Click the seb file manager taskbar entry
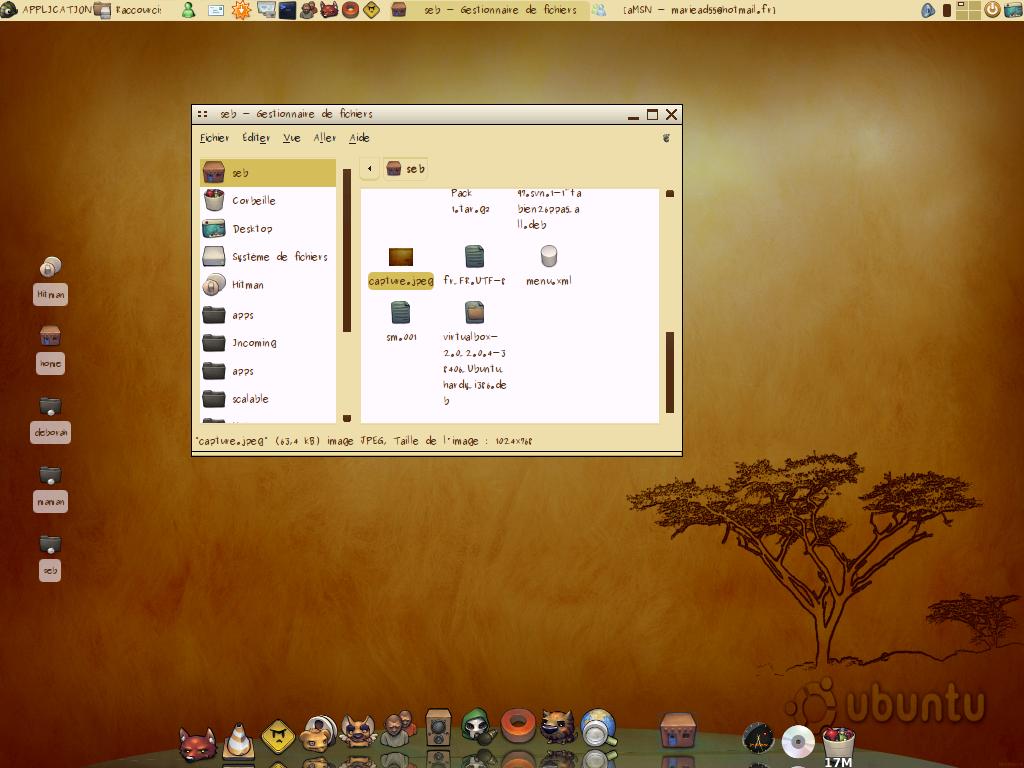 488,10
